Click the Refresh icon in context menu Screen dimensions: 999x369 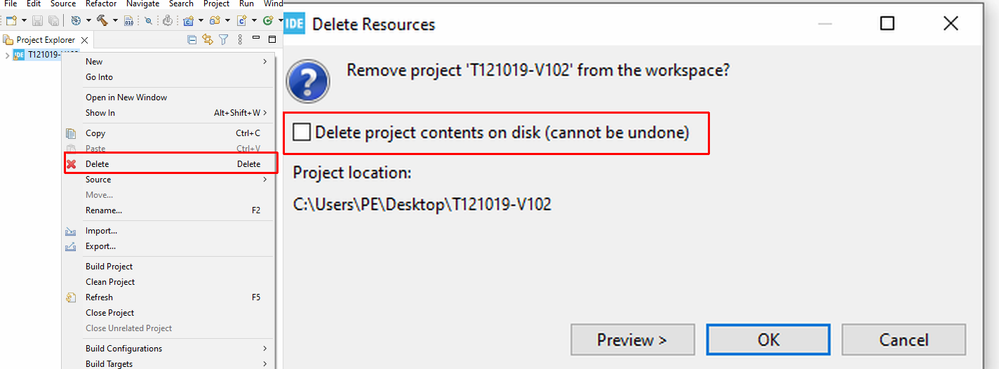click(x=71, y=297)
